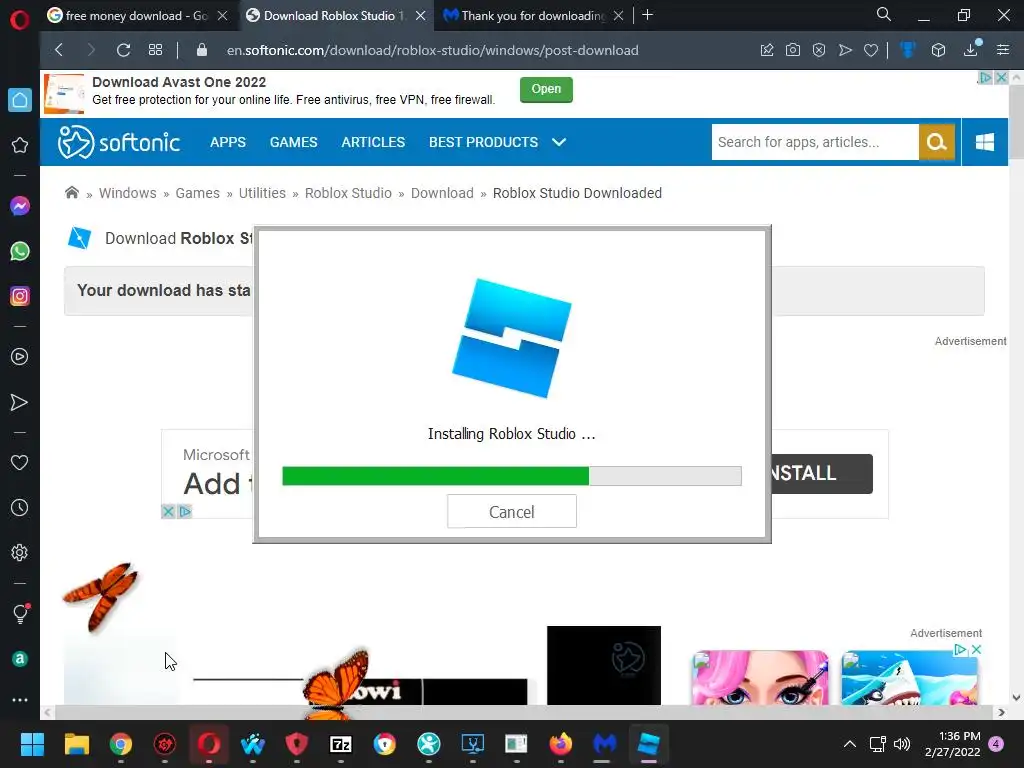Click the Softonic logo
Screen dimensions: 1024x768
click(118, 142)
